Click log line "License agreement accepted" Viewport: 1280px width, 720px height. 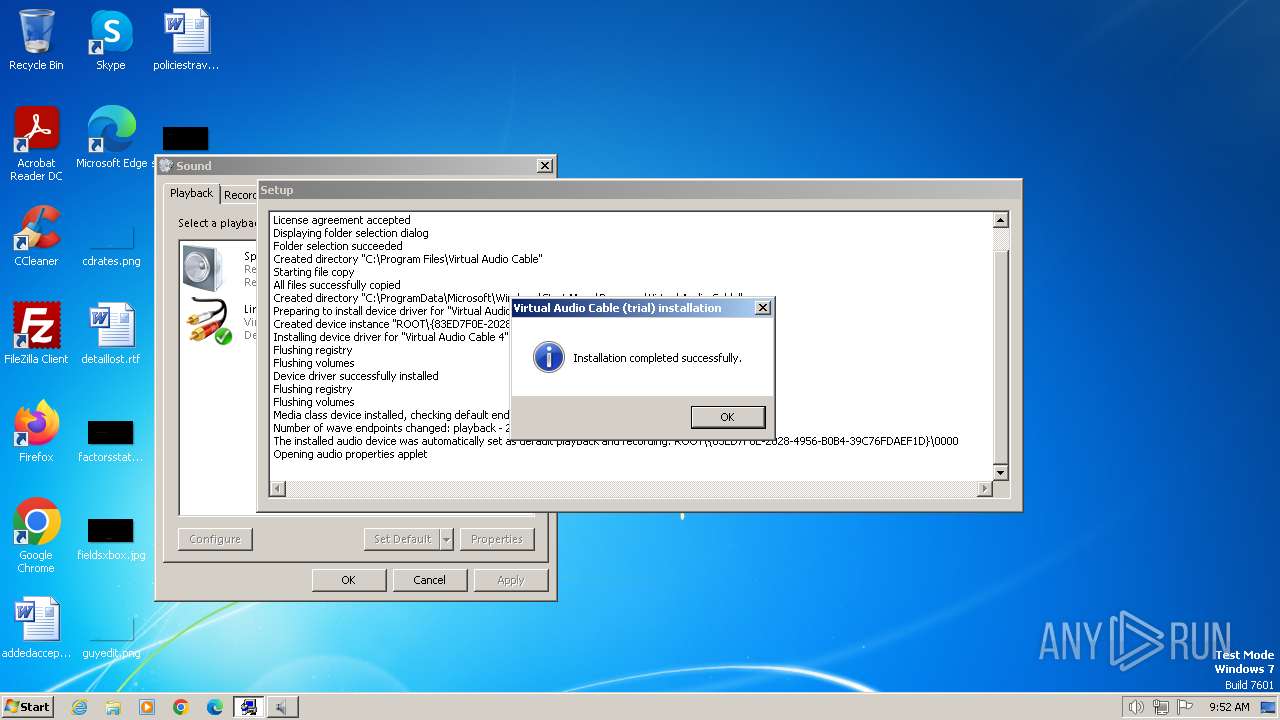(342, 220)
